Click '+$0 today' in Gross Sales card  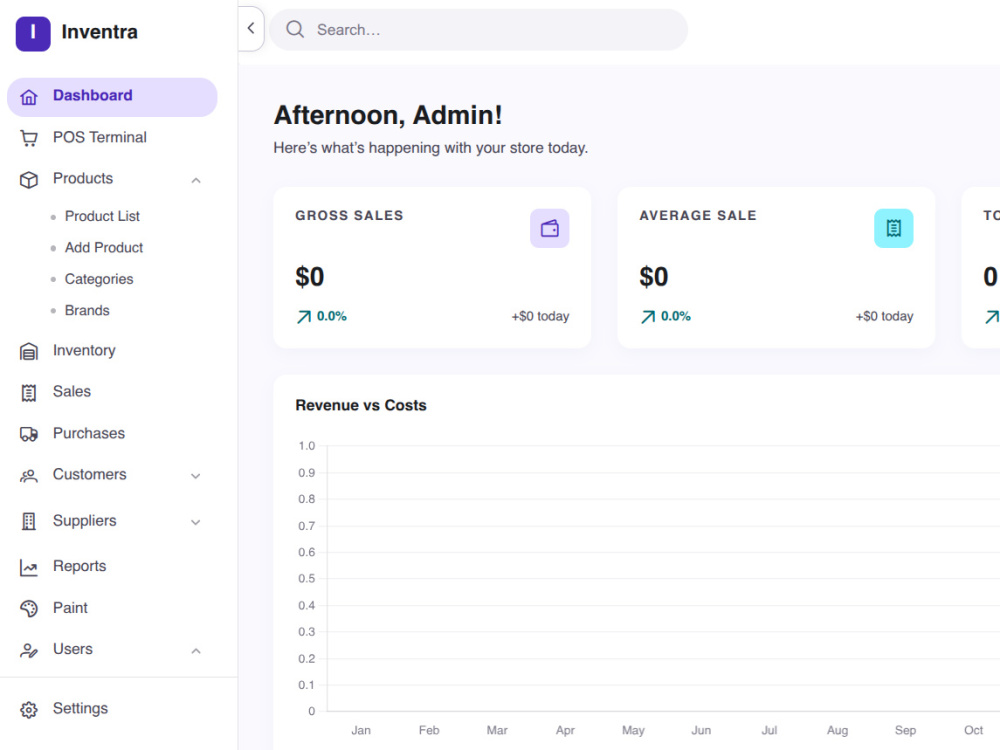(540, 316)
